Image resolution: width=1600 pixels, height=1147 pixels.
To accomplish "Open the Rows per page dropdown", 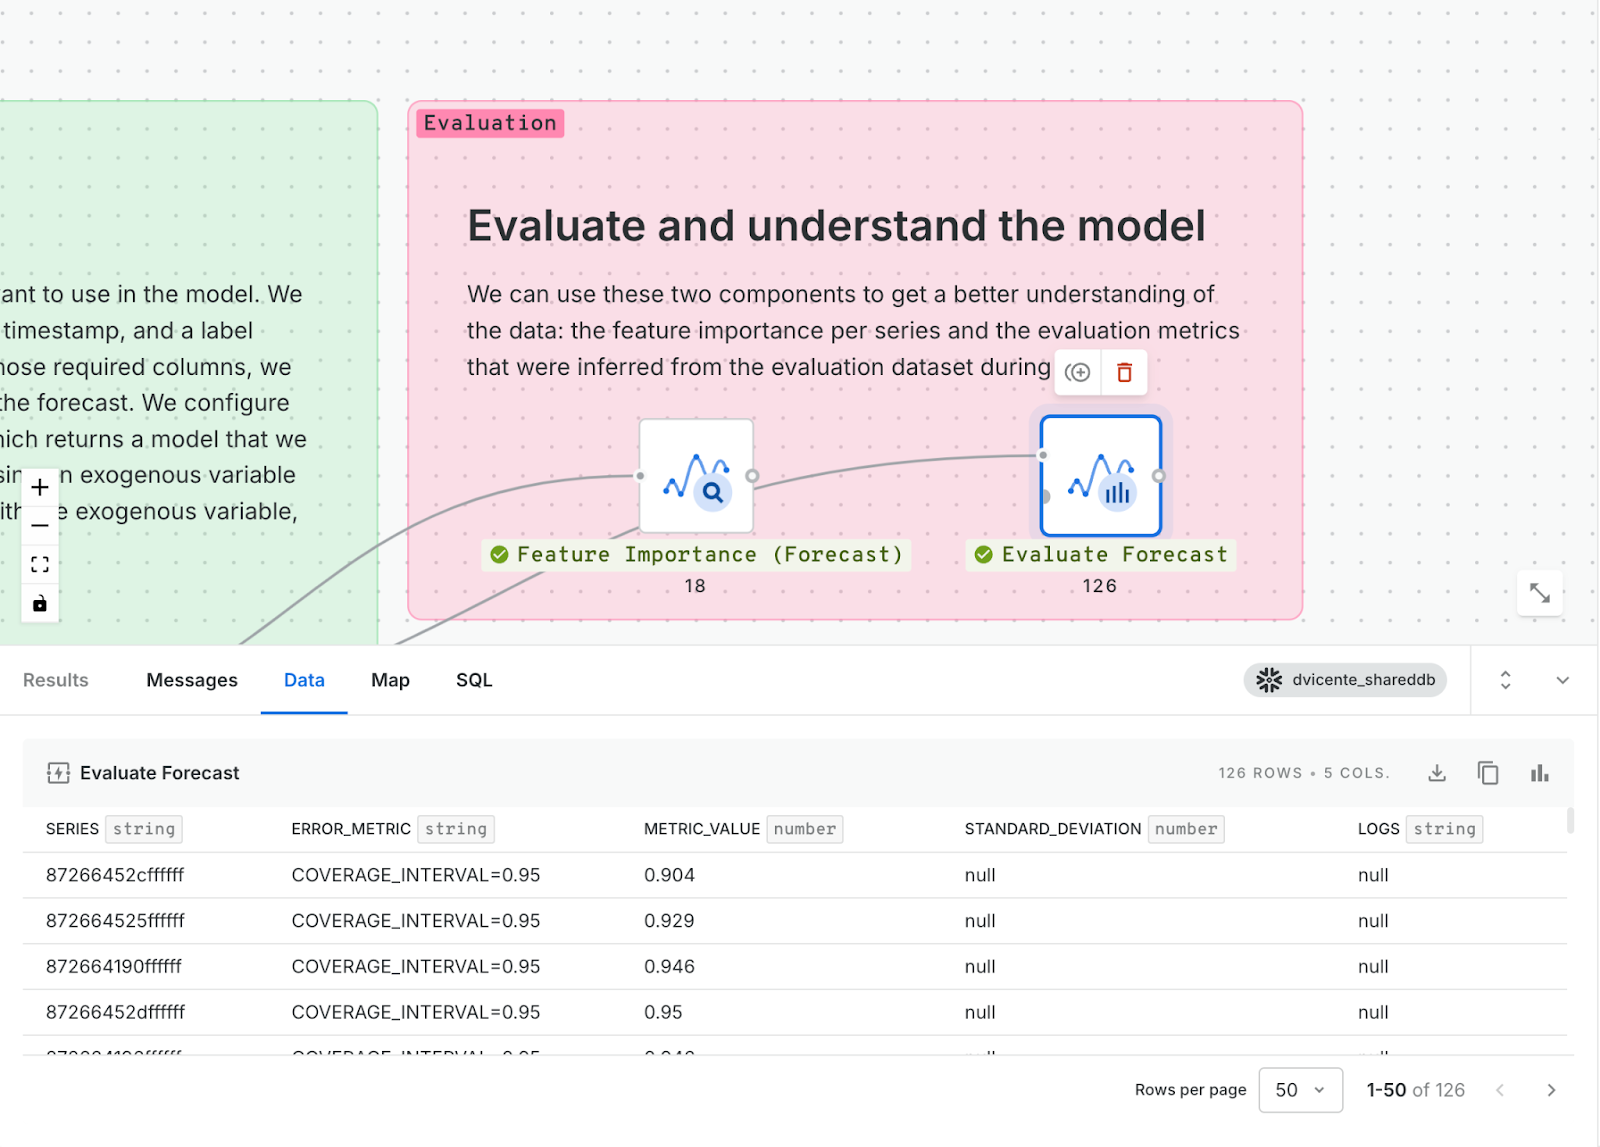I will [1300, 1090].
